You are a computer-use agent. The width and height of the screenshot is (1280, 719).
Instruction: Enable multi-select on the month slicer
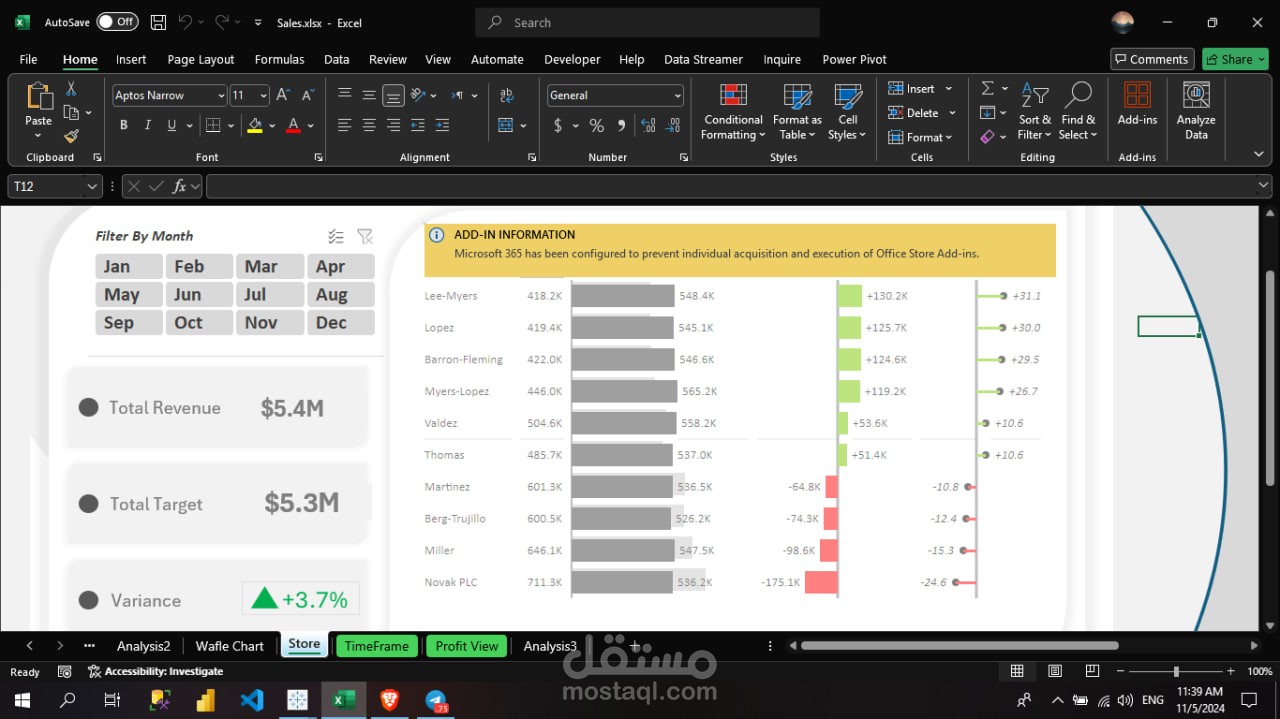336,236
